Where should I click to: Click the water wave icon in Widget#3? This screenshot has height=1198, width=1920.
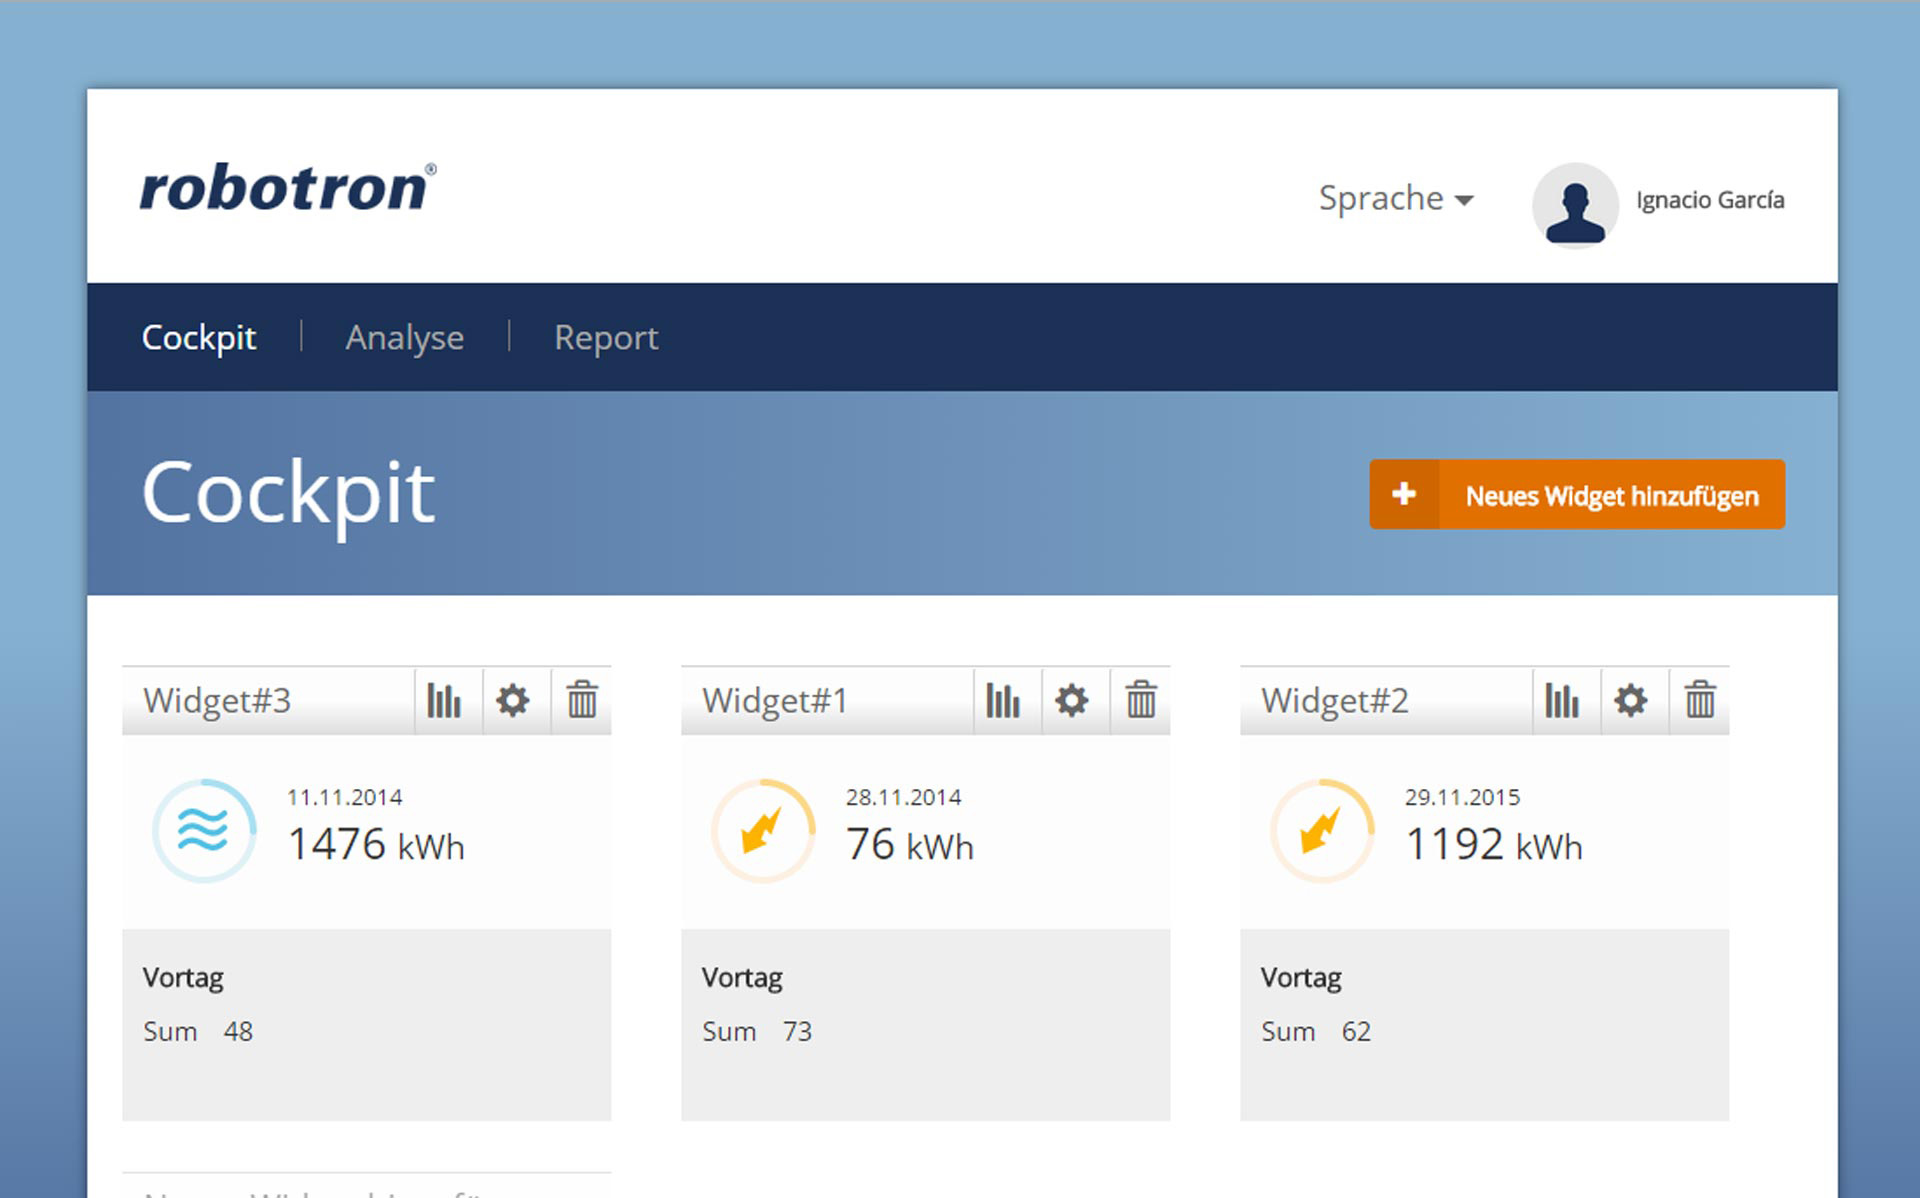[x=204, y=831]
